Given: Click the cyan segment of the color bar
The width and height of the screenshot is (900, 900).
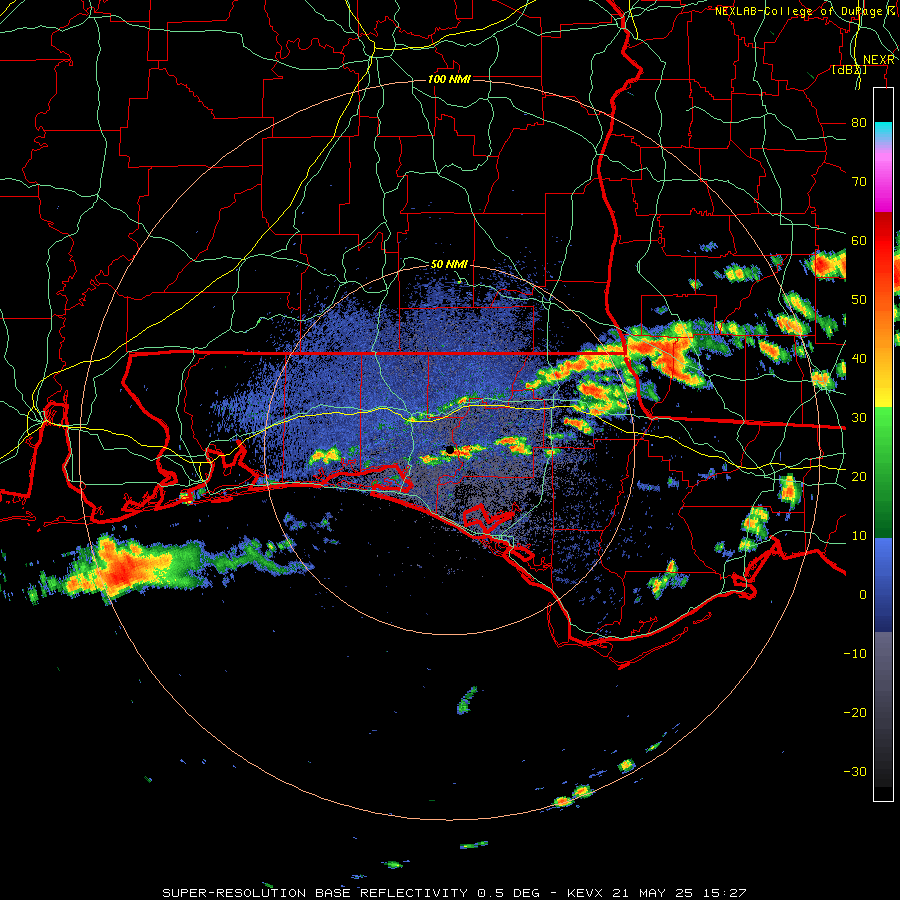Looking at the screenshot, I should pos(883,131).
